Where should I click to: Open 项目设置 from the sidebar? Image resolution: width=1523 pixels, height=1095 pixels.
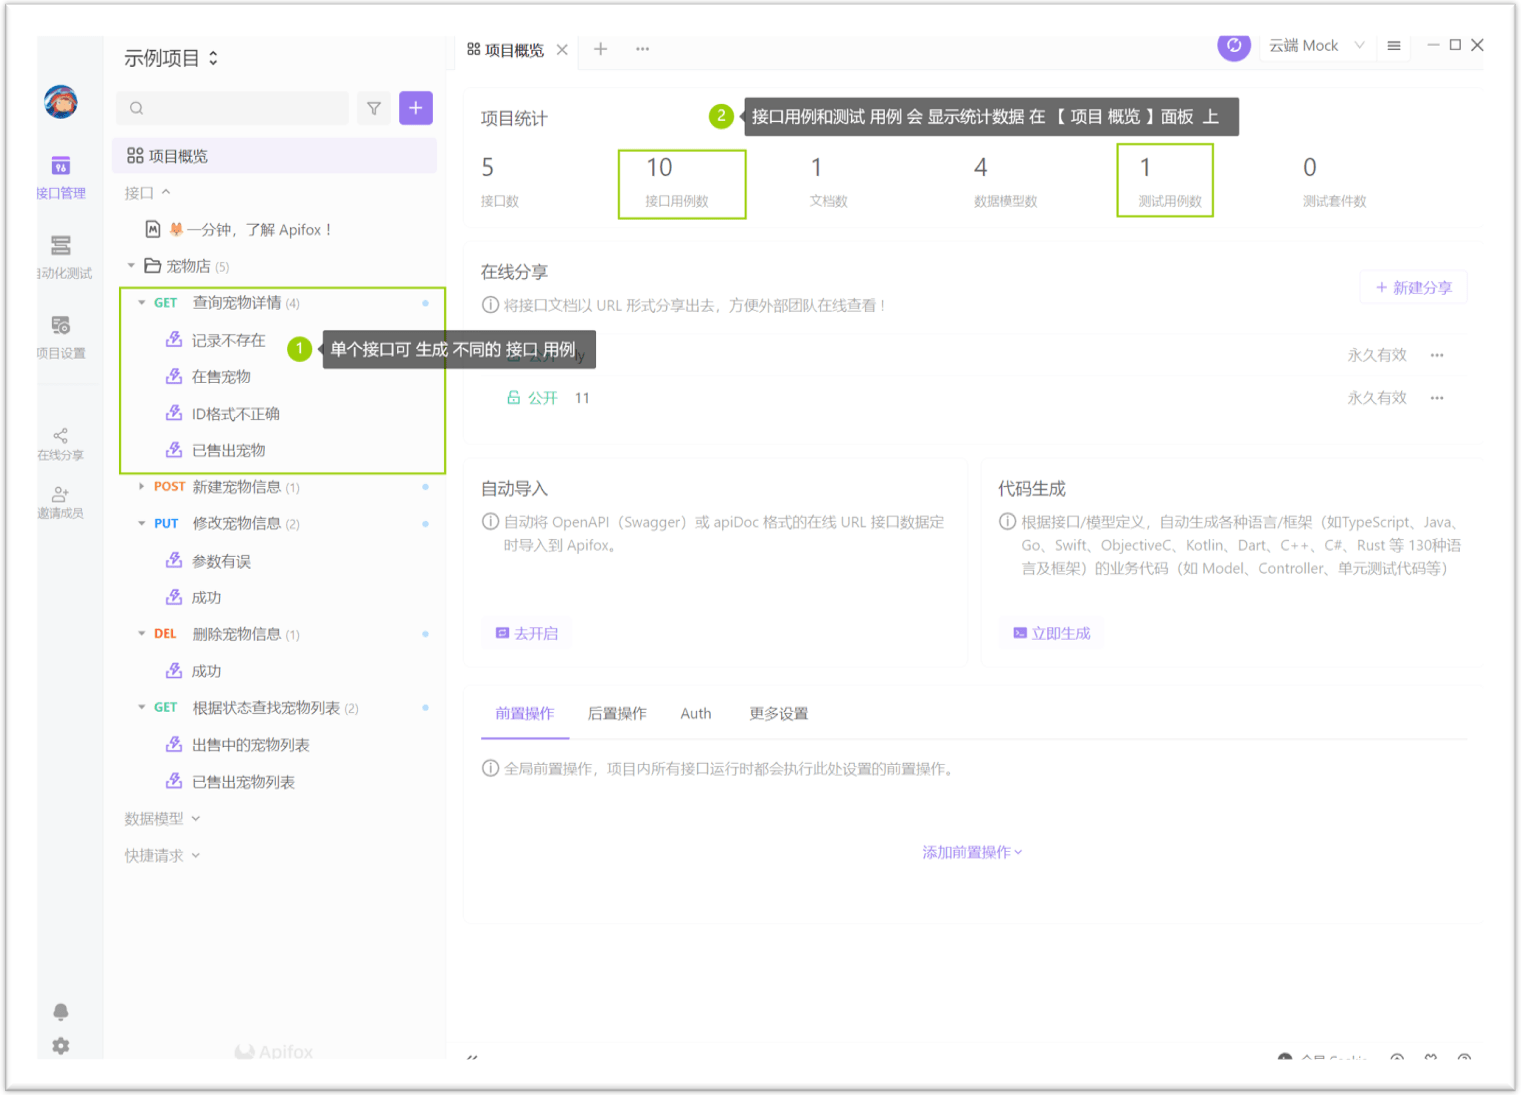pos(61,335)
